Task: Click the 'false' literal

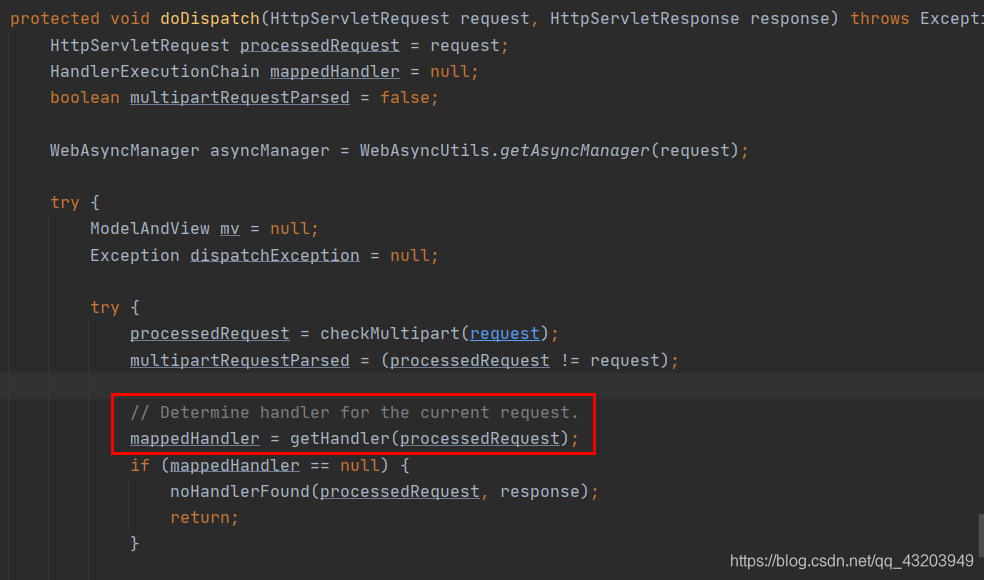Action: 405,98
